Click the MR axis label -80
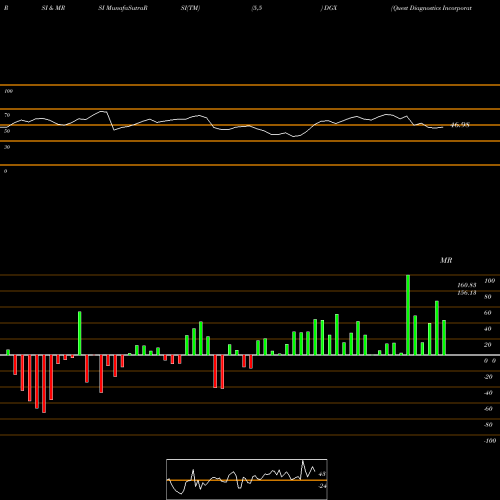Screen dimensions: 500x500 [488, 425]
